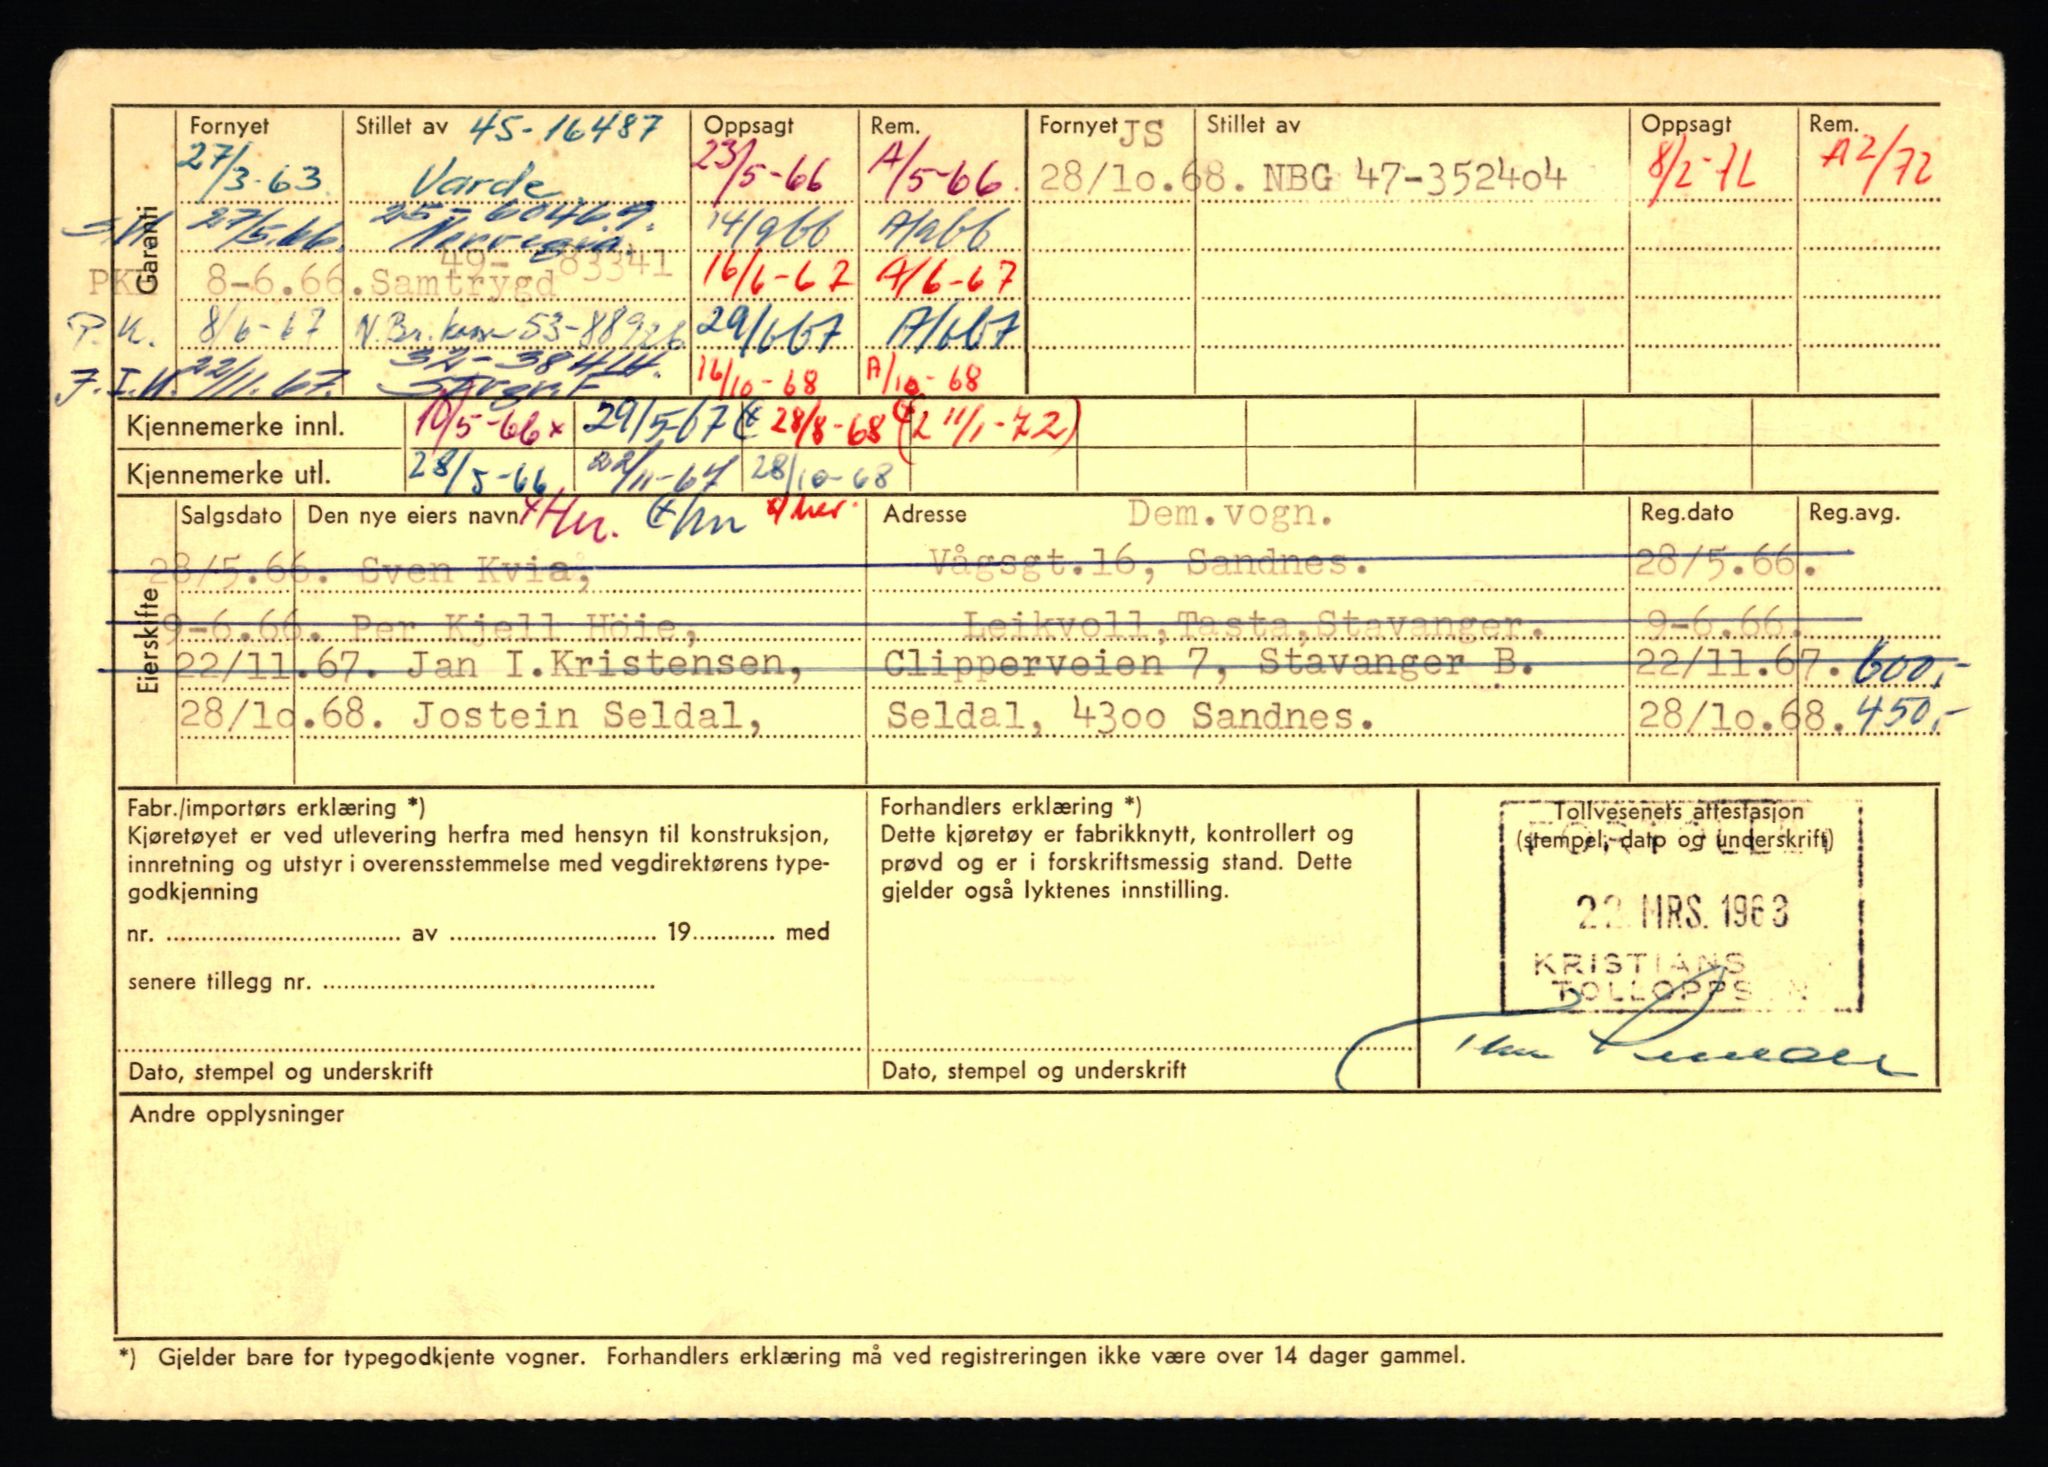
Task: Select the crossed-out name Per Kjell Höie
Action: point(524,627)
